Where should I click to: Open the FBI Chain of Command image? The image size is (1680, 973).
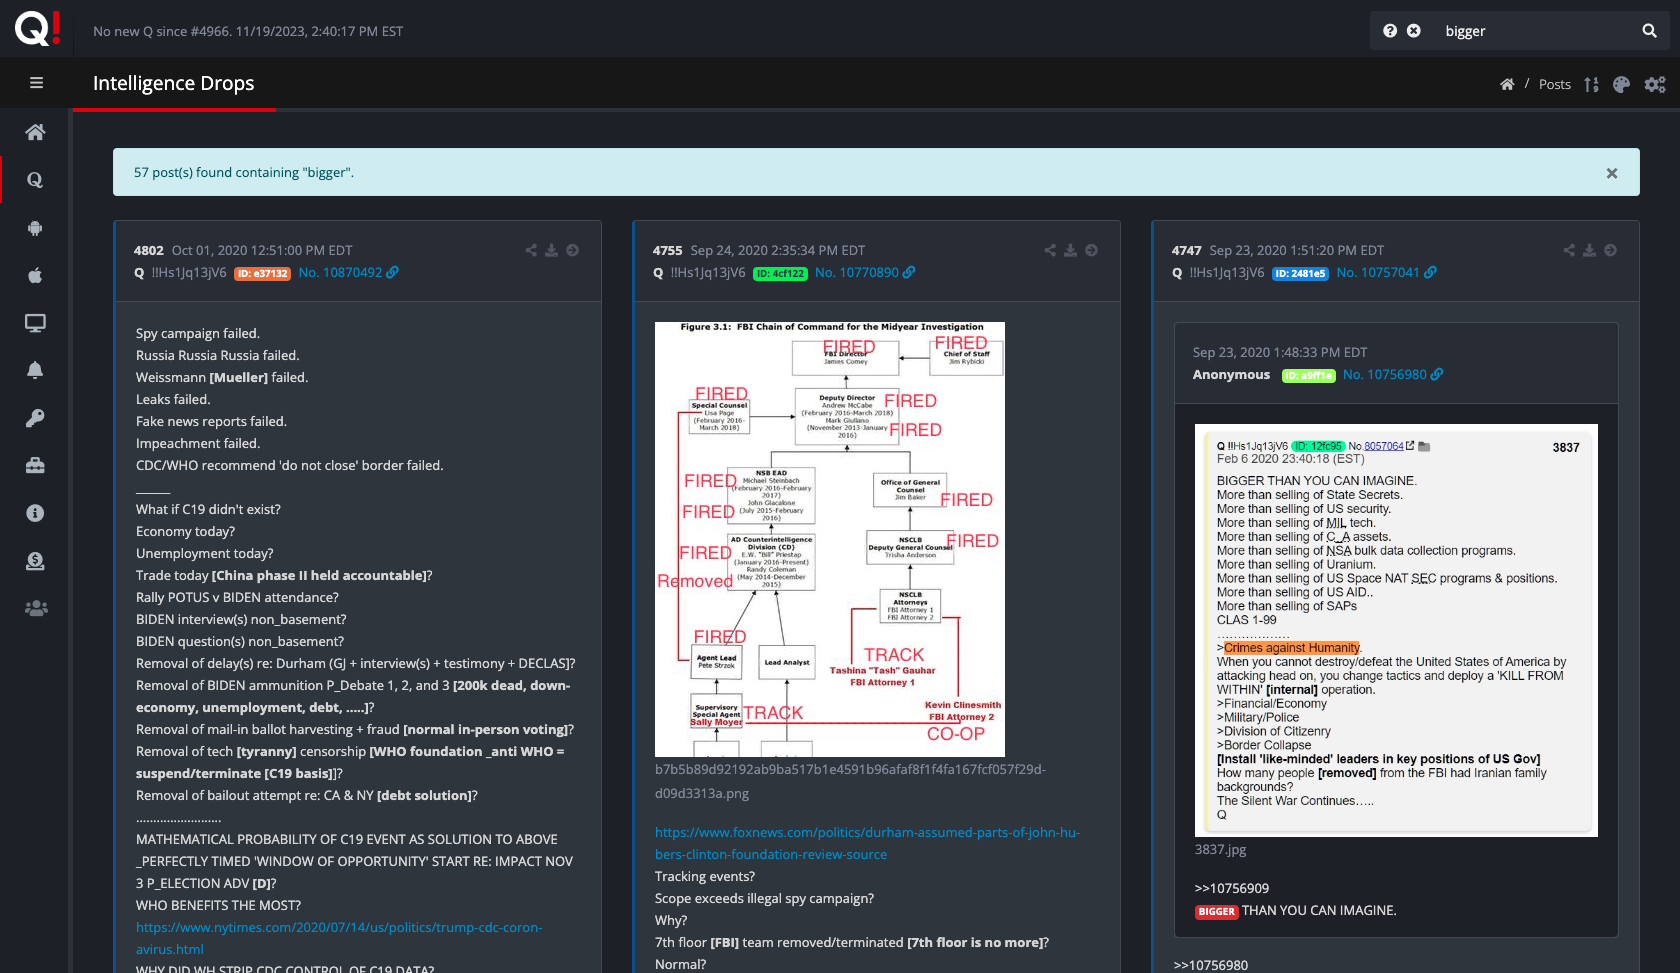[829, 539]
